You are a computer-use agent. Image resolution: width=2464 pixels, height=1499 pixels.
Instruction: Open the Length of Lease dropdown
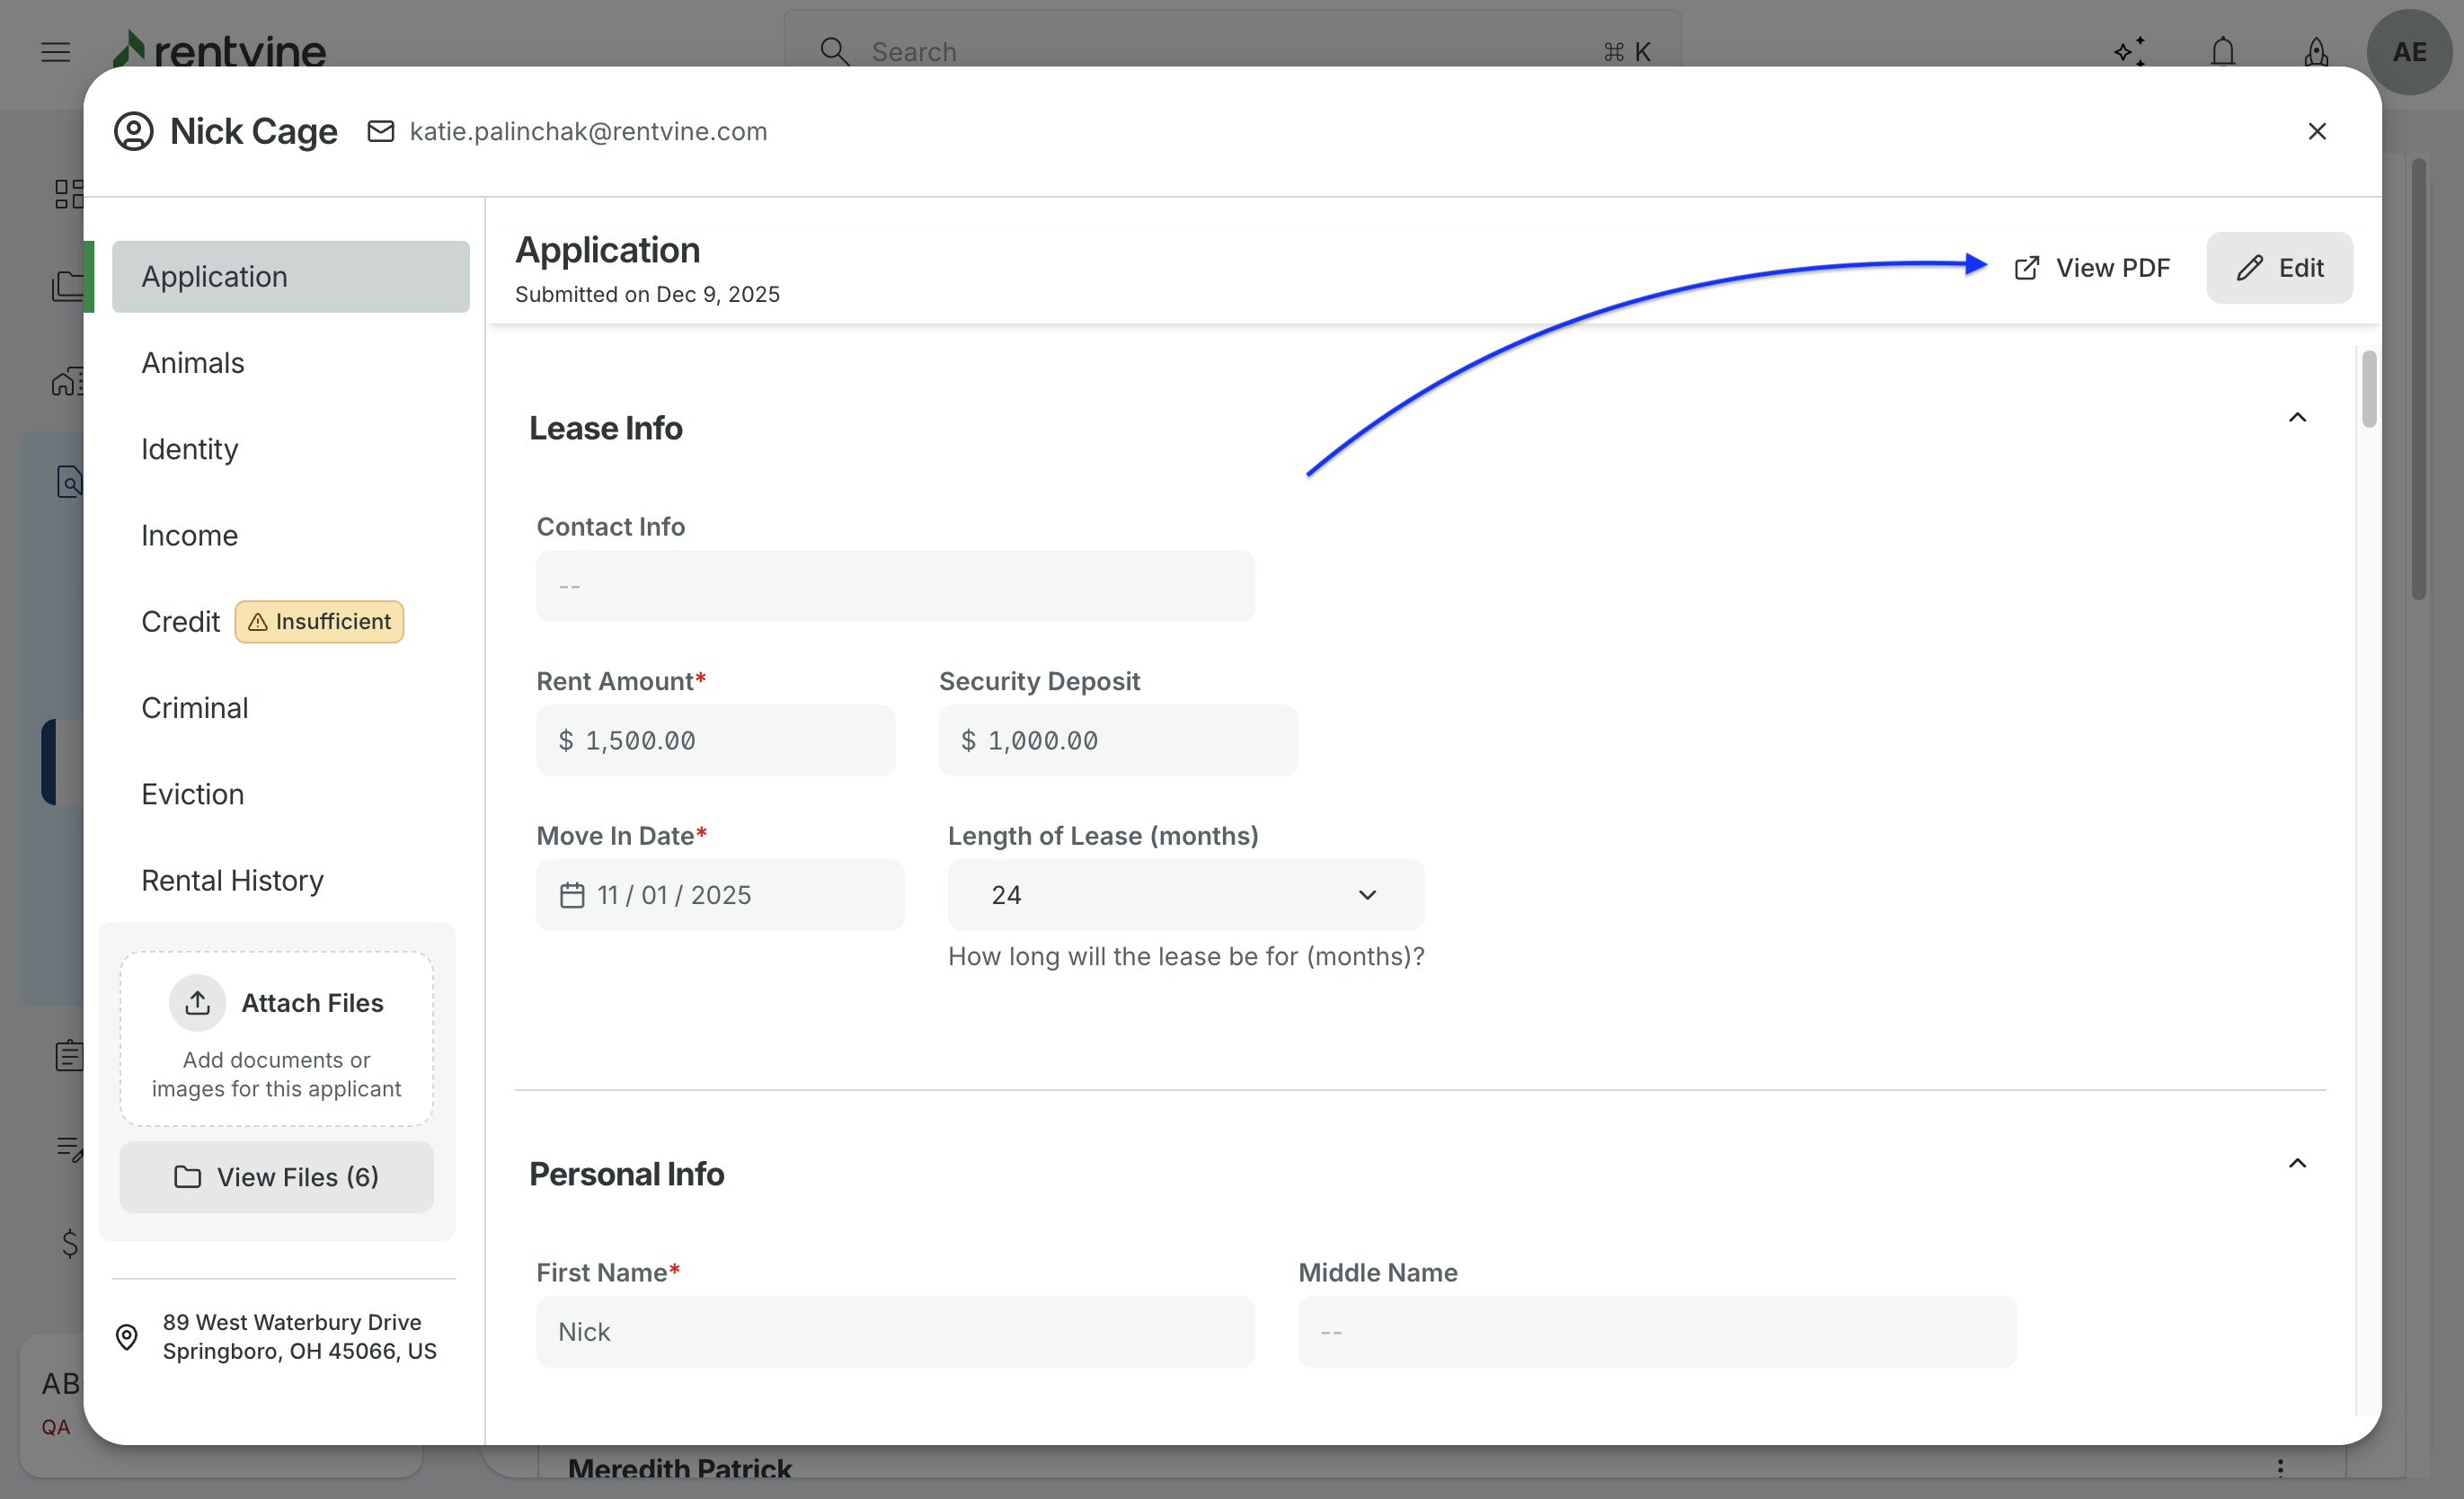tap(1185, 894)
